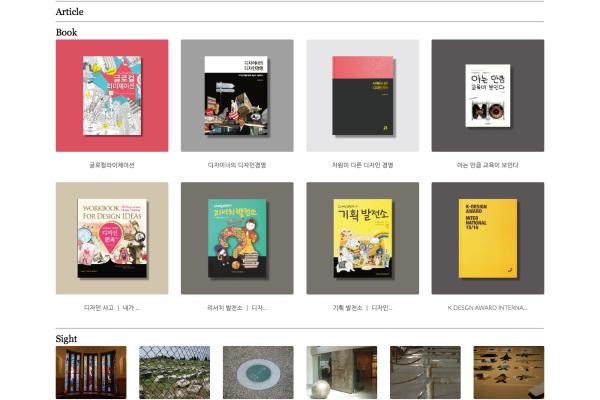Click the Workbook for Design Ideas cover
Image resolution: width=600 pixels, height=400 pixels.
[112, 238]
